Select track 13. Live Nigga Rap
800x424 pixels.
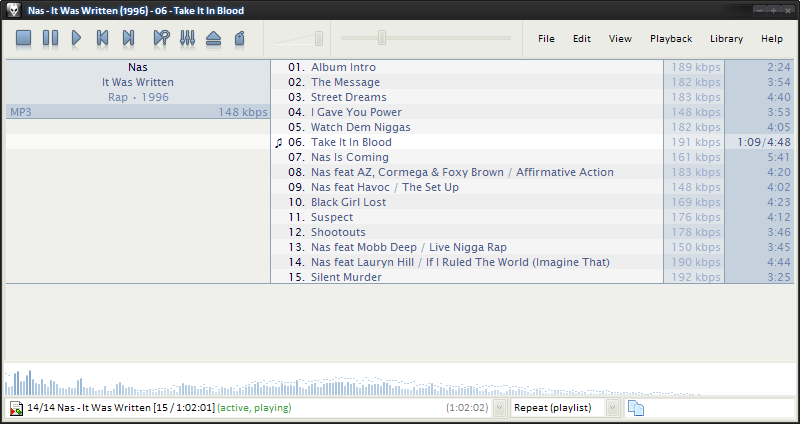pyautogui.click(x=467, y=247)
